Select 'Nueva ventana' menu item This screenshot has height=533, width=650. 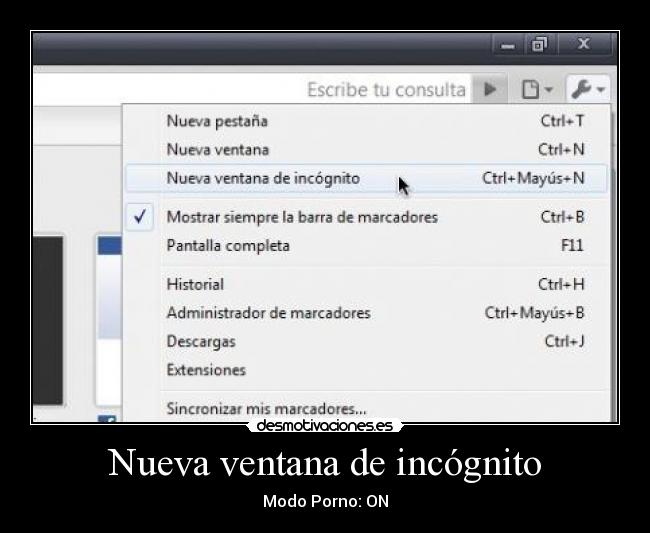[x=367, y=150]
